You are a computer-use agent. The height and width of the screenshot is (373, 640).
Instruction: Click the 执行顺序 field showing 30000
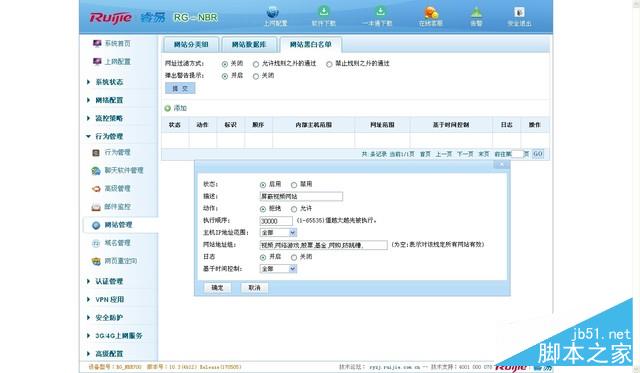point(276,221)
